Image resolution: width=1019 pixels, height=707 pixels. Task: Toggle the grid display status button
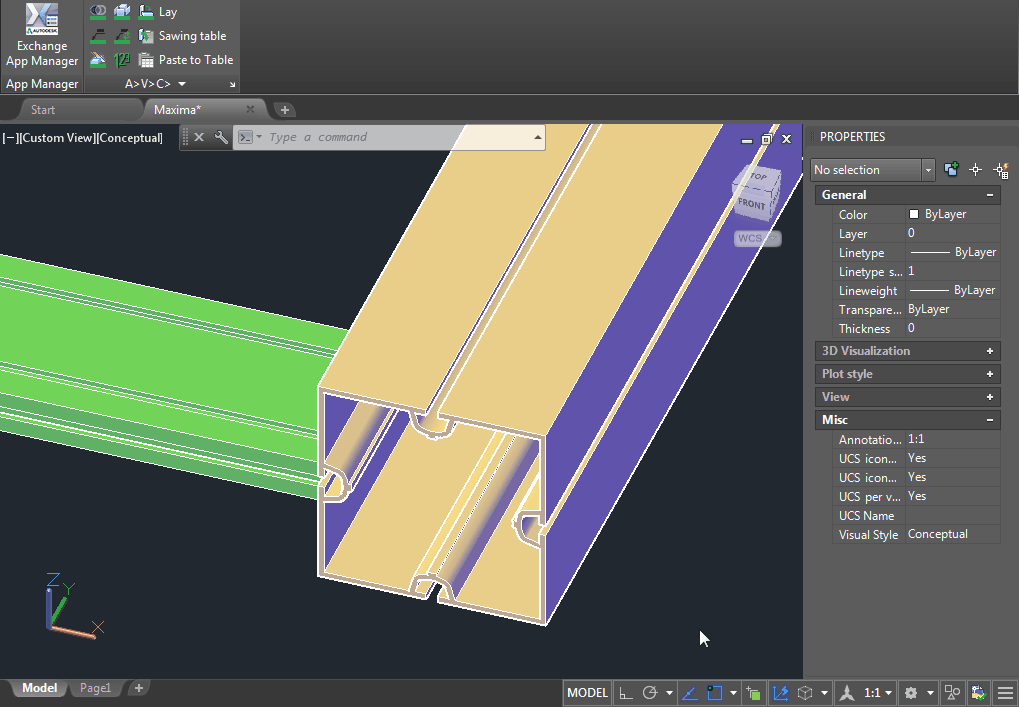626,692
